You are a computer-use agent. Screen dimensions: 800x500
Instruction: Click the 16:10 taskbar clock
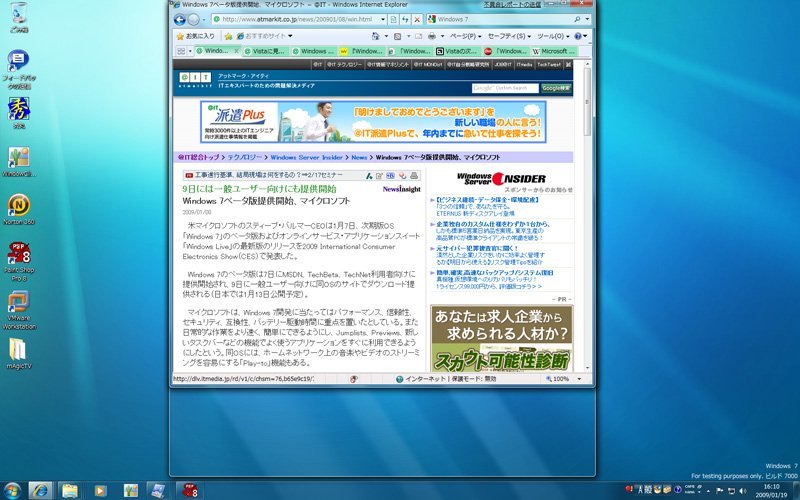point(771,487)
